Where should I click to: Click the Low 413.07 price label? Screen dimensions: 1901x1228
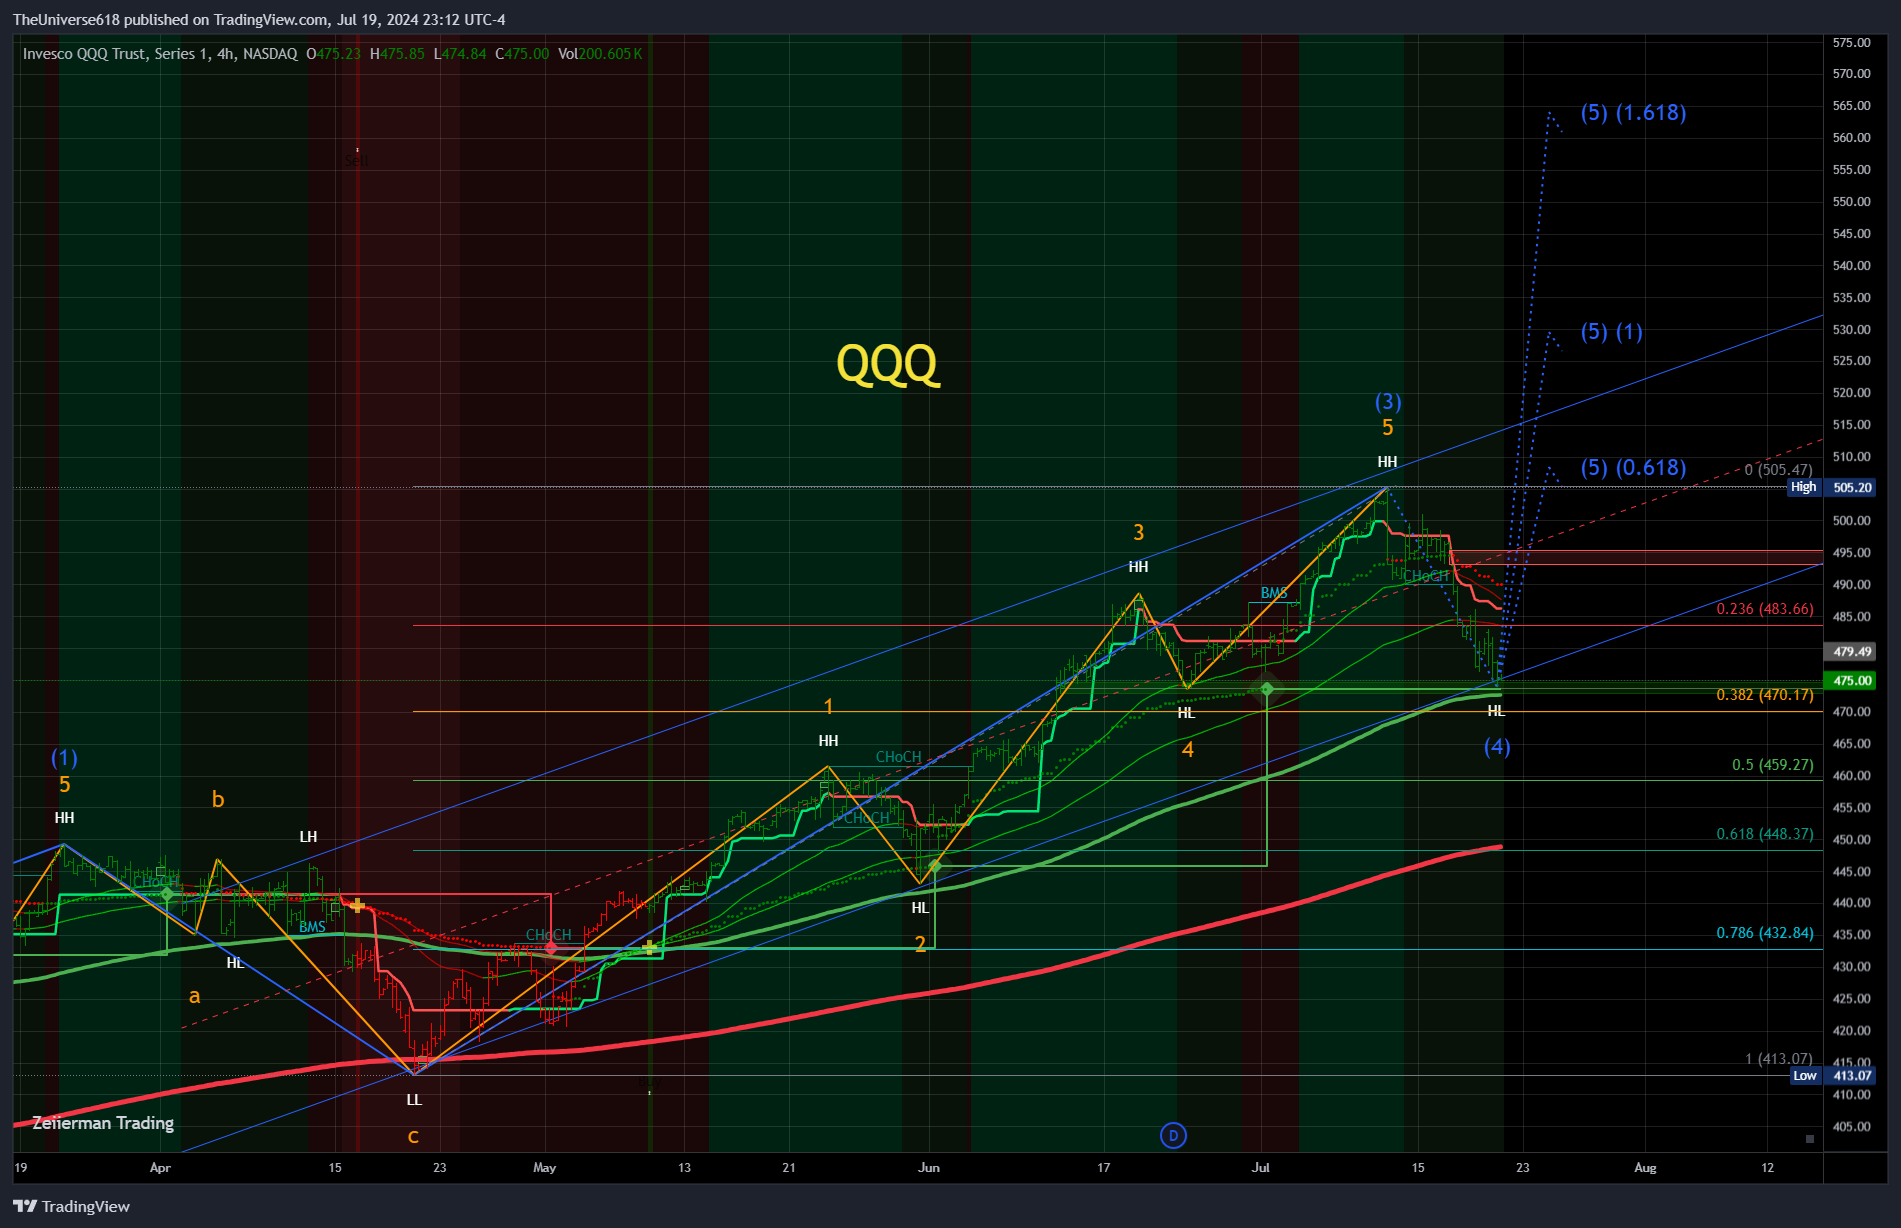point(1832,1076)
